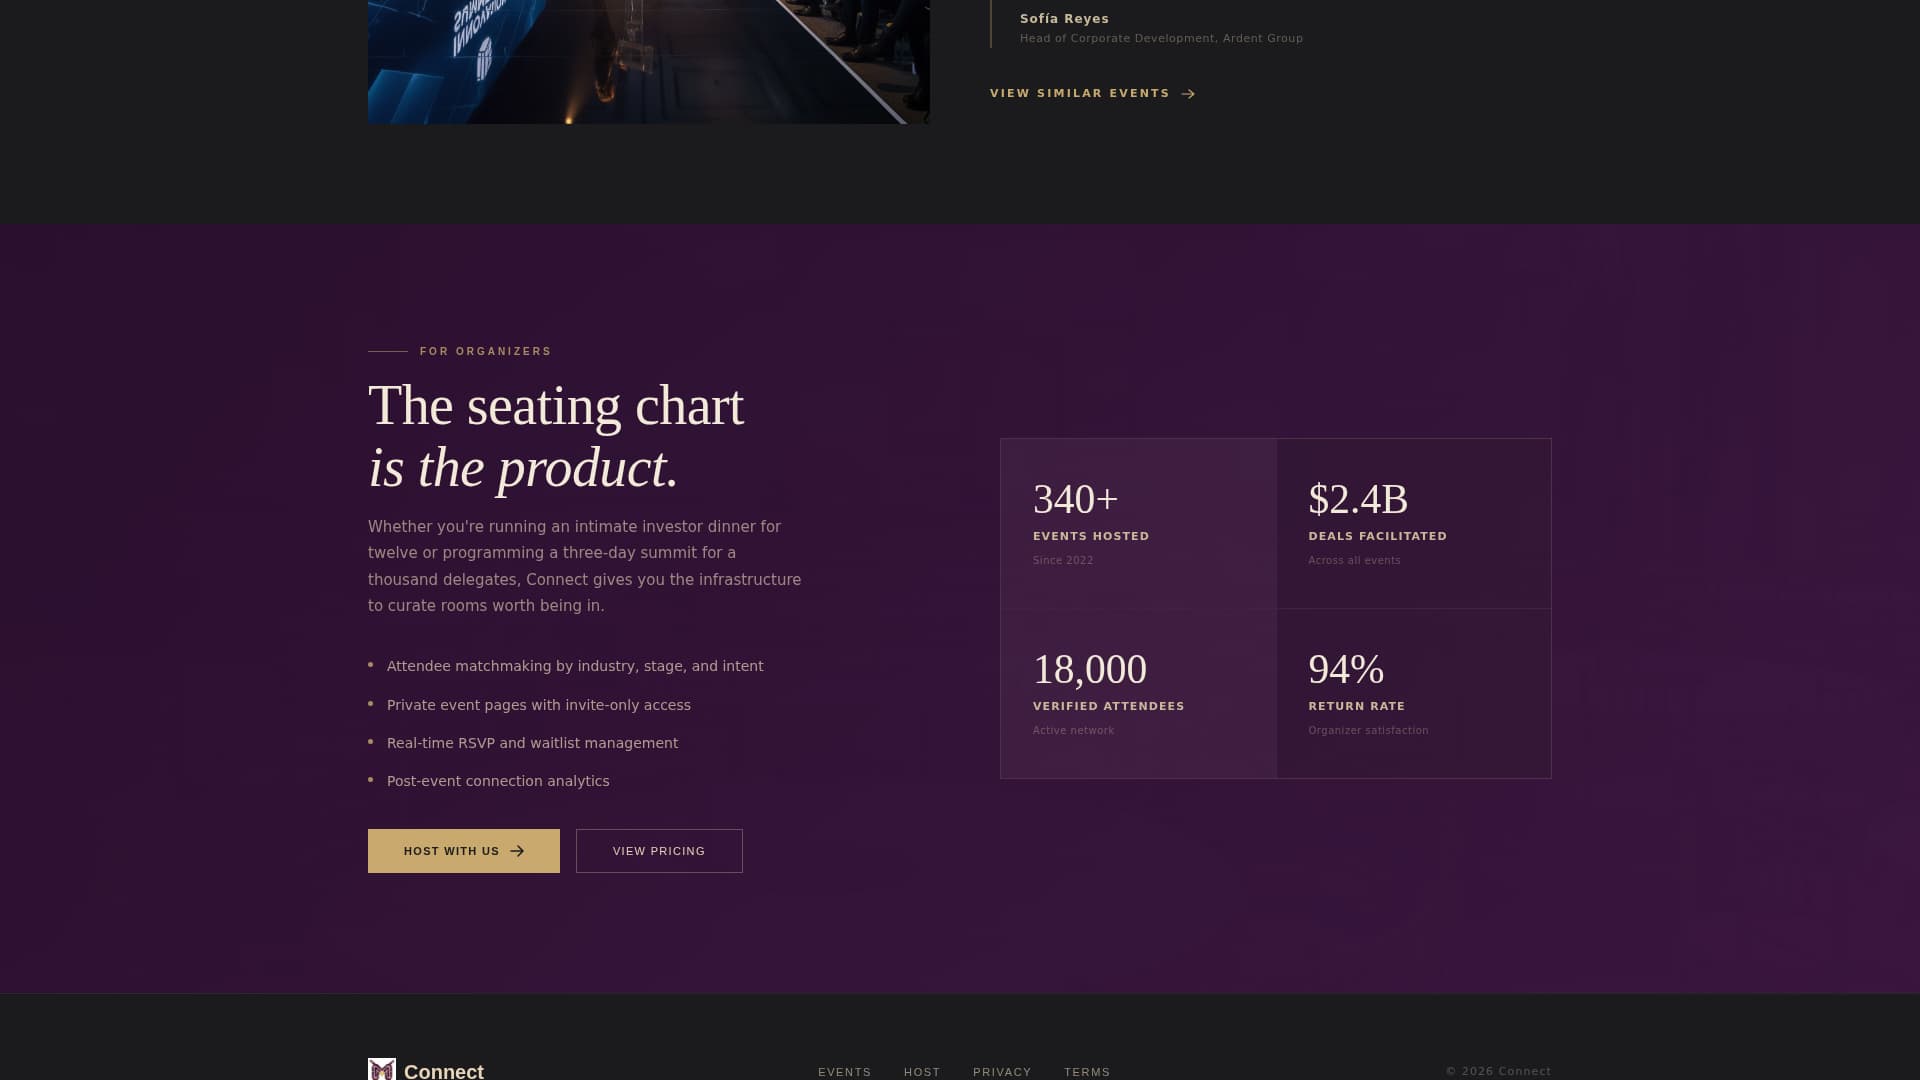Open HOST in the footer navigation

click(921, 1071)
